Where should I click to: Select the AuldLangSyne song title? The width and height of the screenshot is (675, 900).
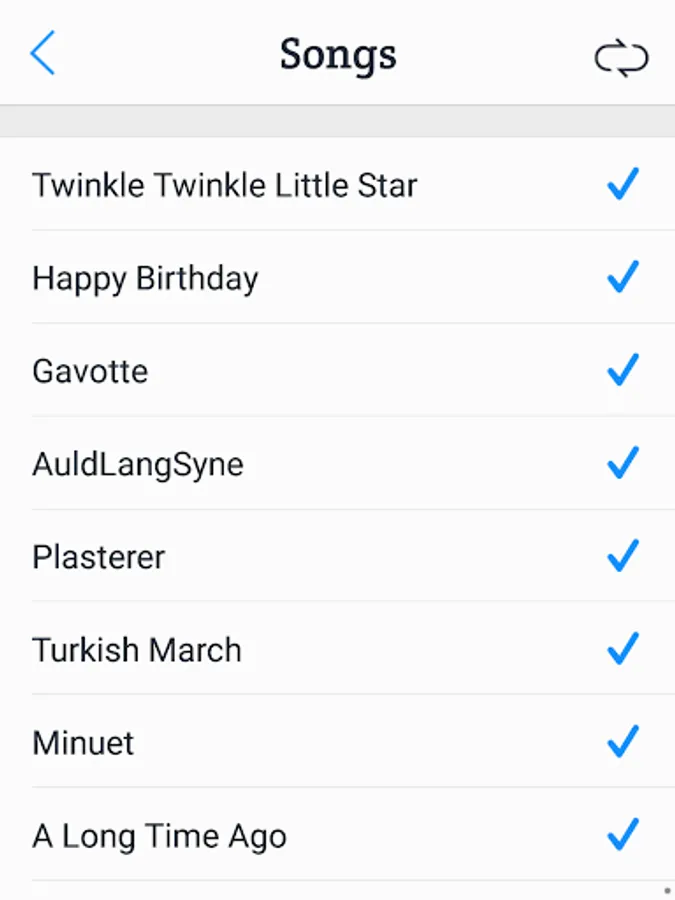pos(138,464)
